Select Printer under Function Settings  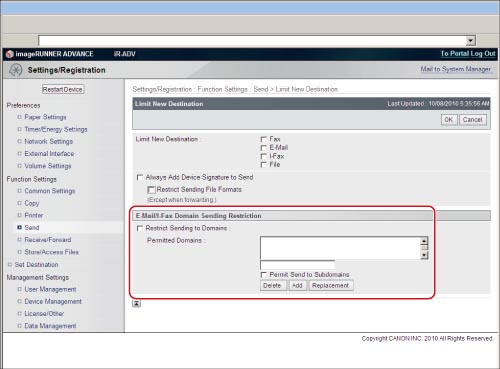click(x=34, y=215)
